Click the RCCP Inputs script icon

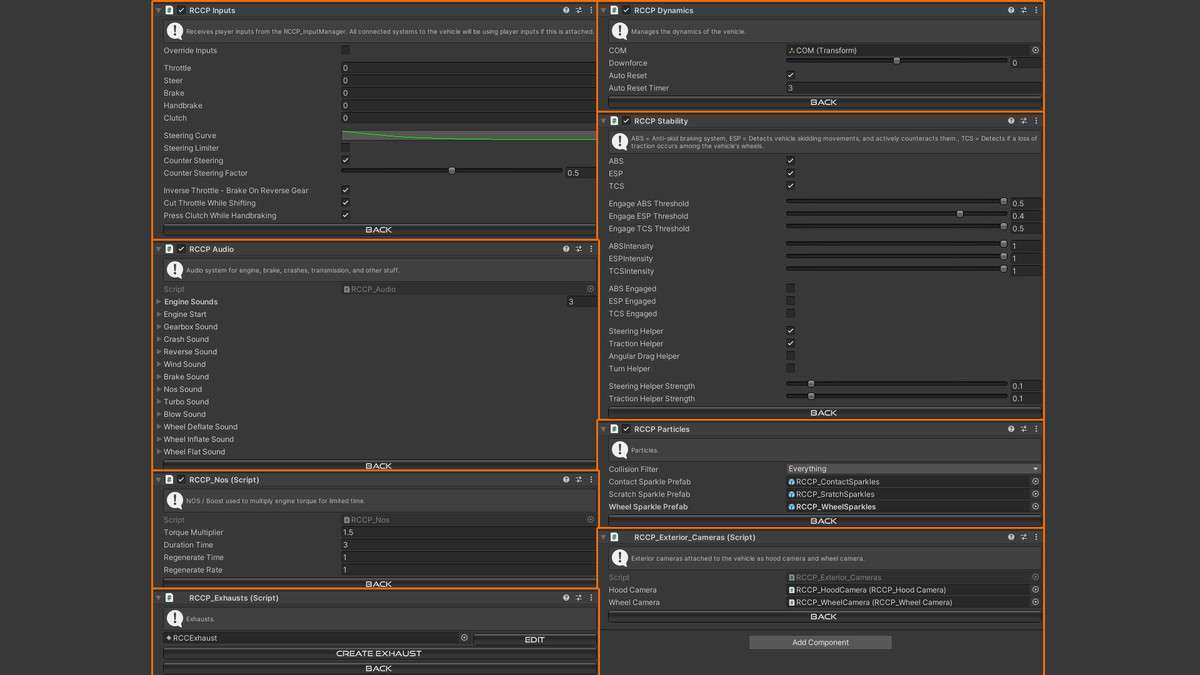point(169,10)
